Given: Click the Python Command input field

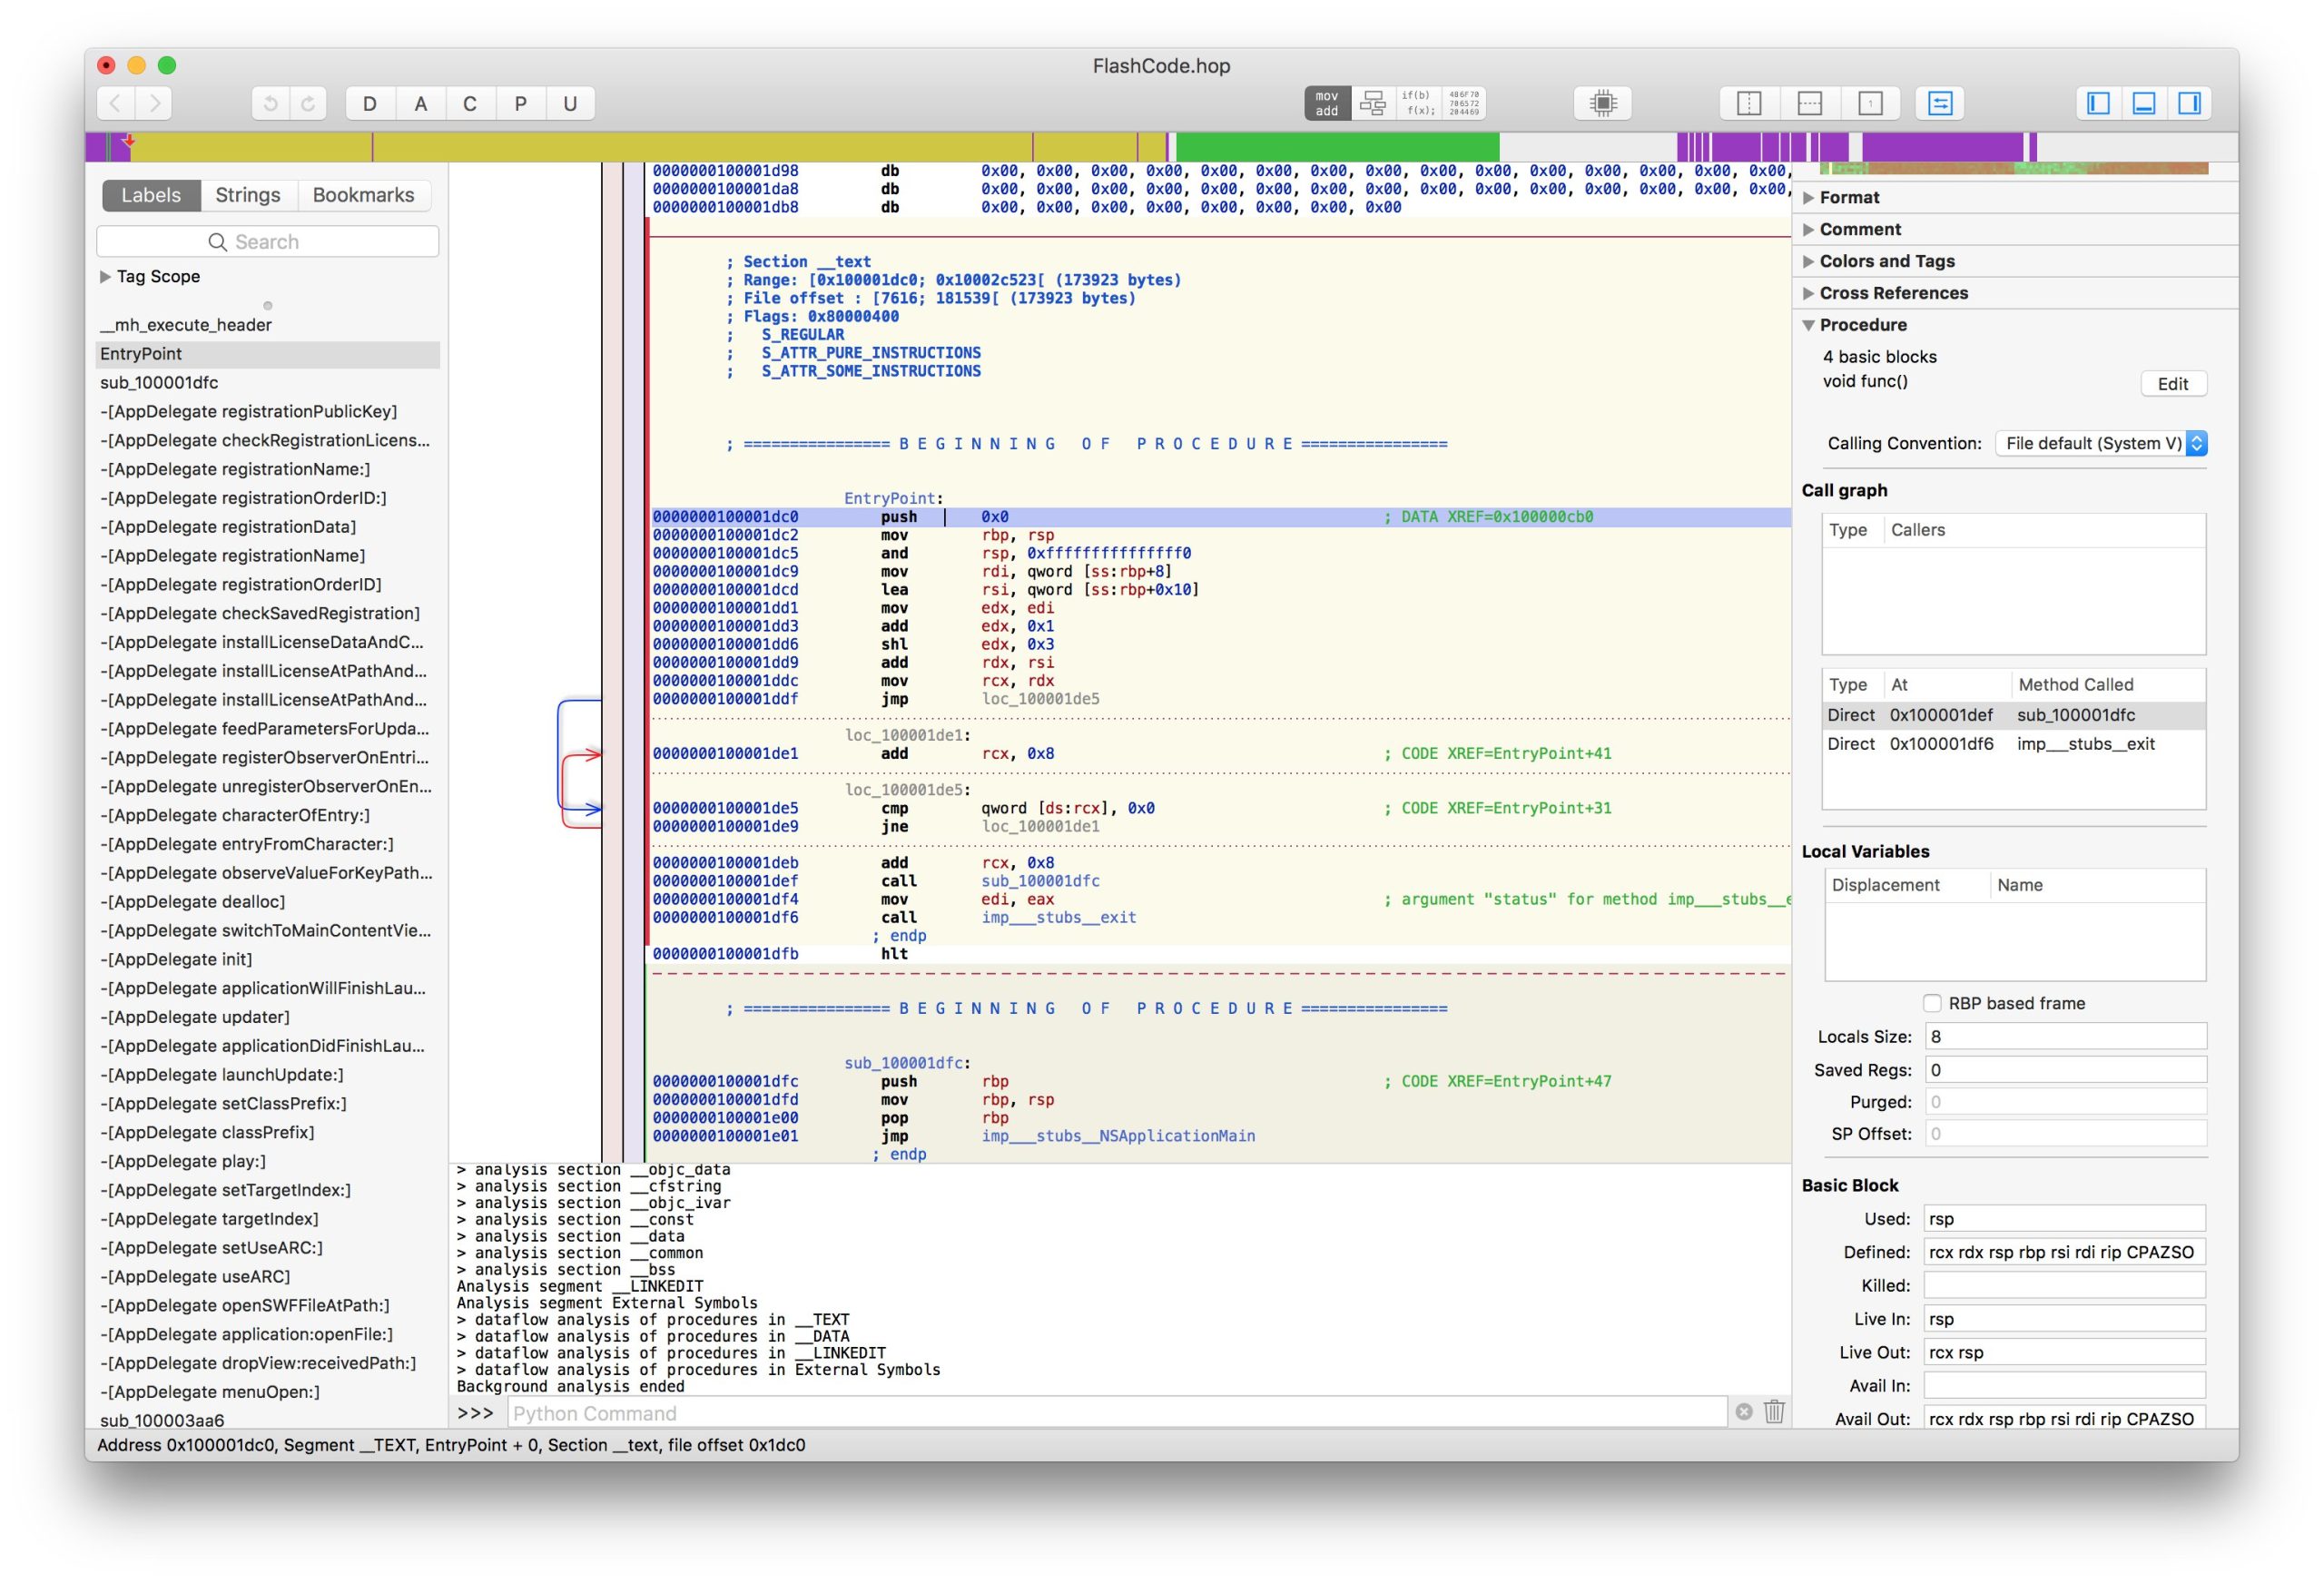Looking at the screenshot, I should click(x=1115, y=1413).
